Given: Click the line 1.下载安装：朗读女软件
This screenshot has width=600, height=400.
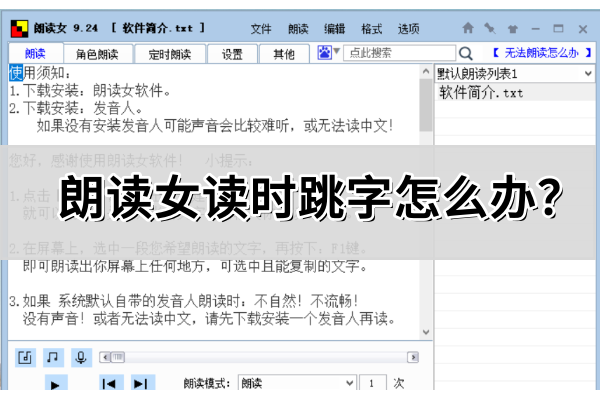Looking at the screenshot, I should pyautogui.click(x=90, y=91).
